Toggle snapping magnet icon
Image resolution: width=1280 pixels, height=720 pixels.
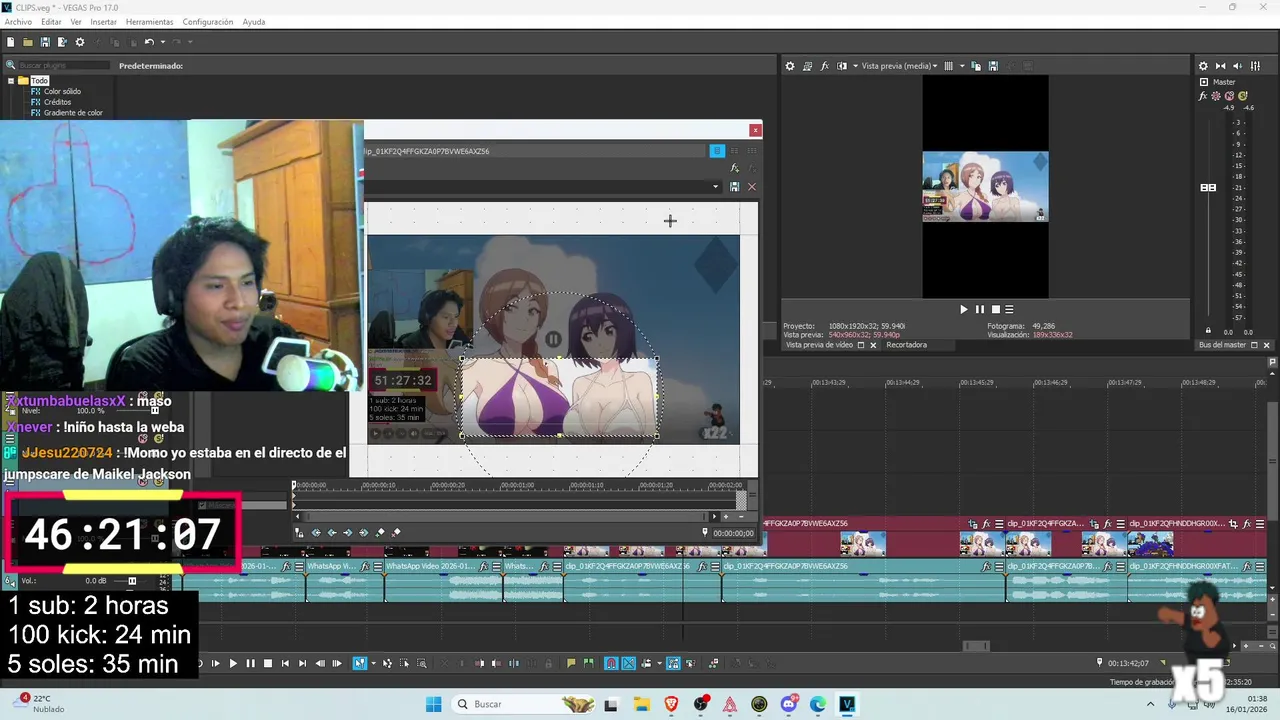[x=611, y=663]
